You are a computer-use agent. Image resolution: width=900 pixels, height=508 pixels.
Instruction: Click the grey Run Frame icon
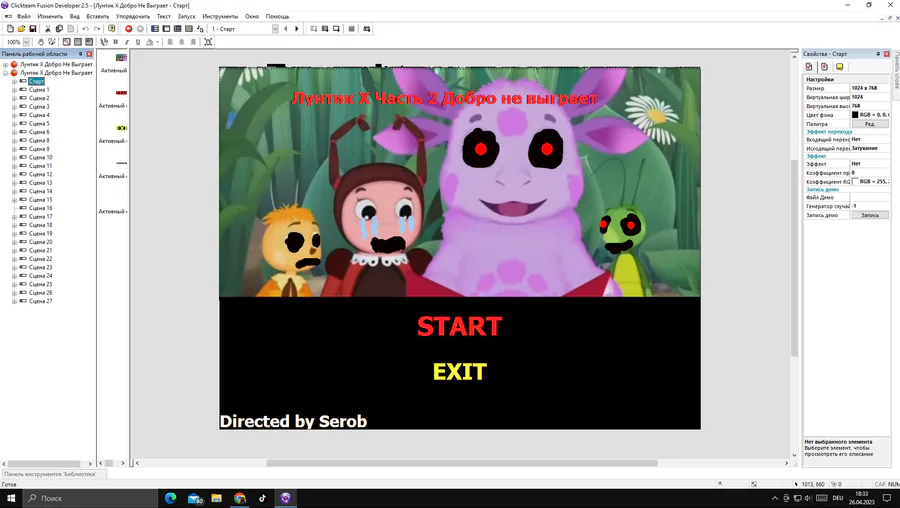coord(140,29)
